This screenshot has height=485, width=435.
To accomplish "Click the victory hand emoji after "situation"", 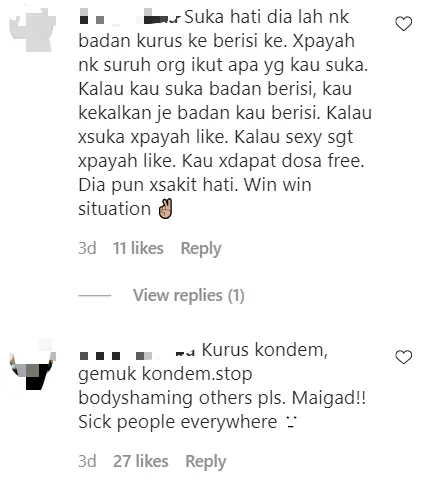I will pyautogui.click(x=165, y=209).
